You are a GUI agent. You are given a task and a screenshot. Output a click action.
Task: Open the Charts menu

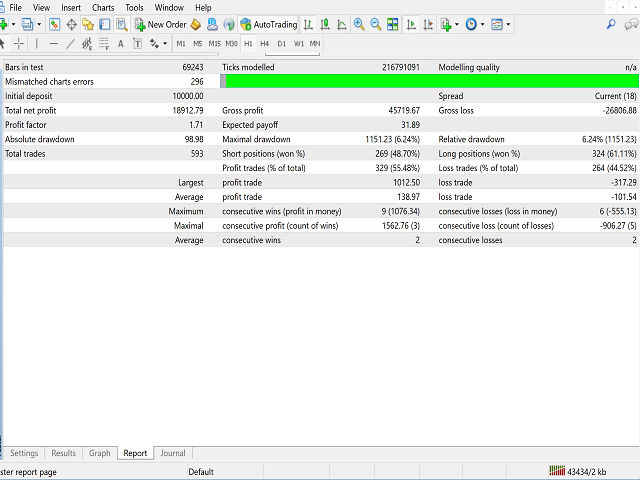(x=103, y=7)
